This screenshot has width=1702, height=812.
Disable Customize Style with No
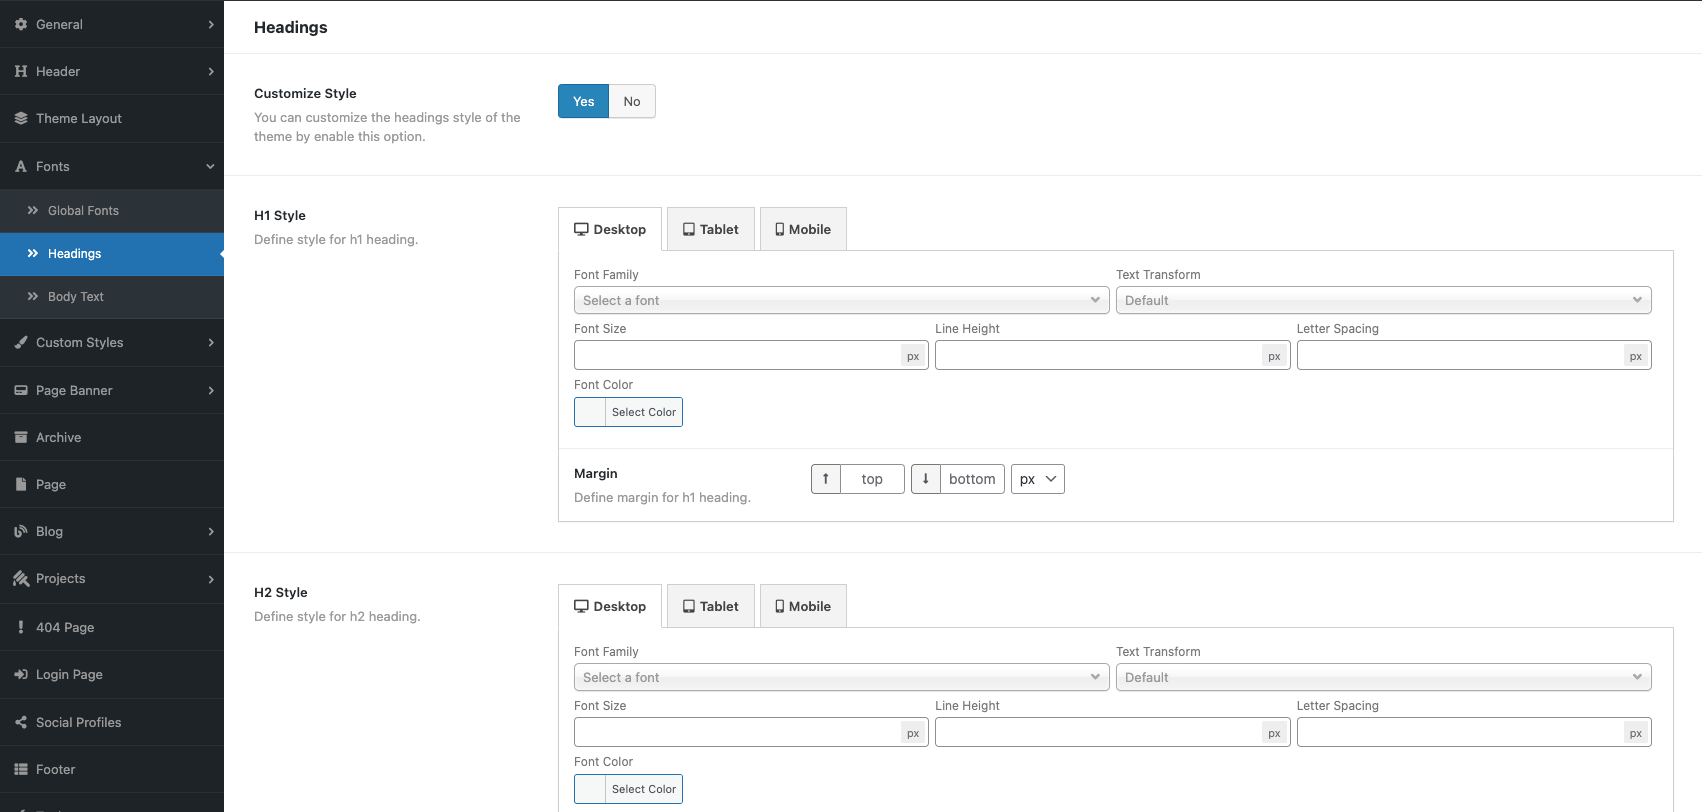632,101
